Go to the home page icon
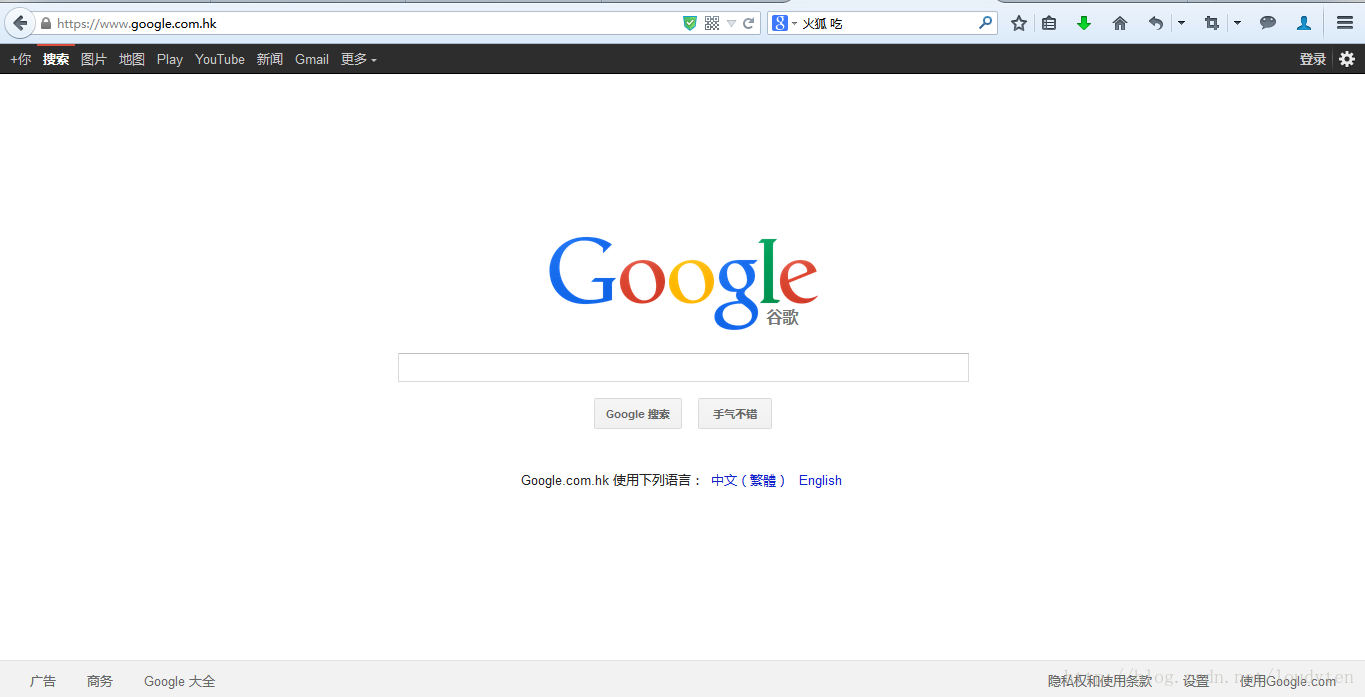Viewport: 1365px width, 697px height. click(1120, 23)
